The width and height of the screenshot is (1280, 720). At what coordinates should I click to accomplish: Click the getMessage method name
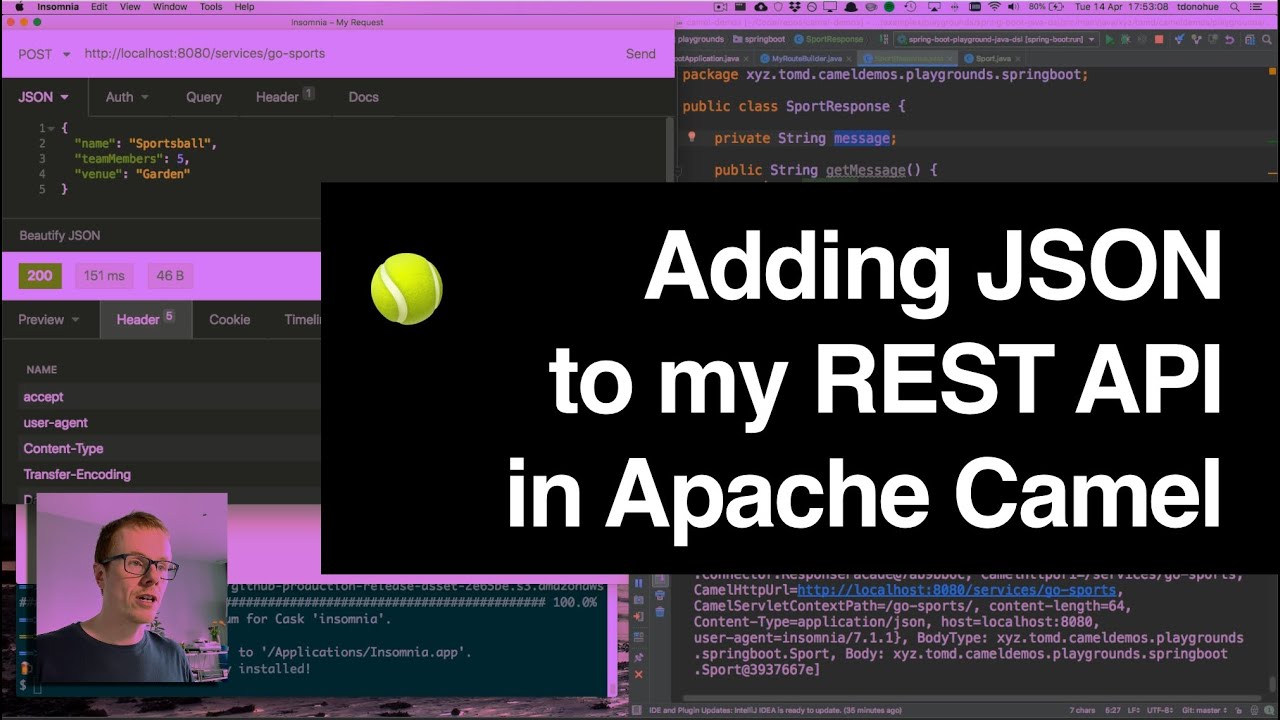point(865,170)
